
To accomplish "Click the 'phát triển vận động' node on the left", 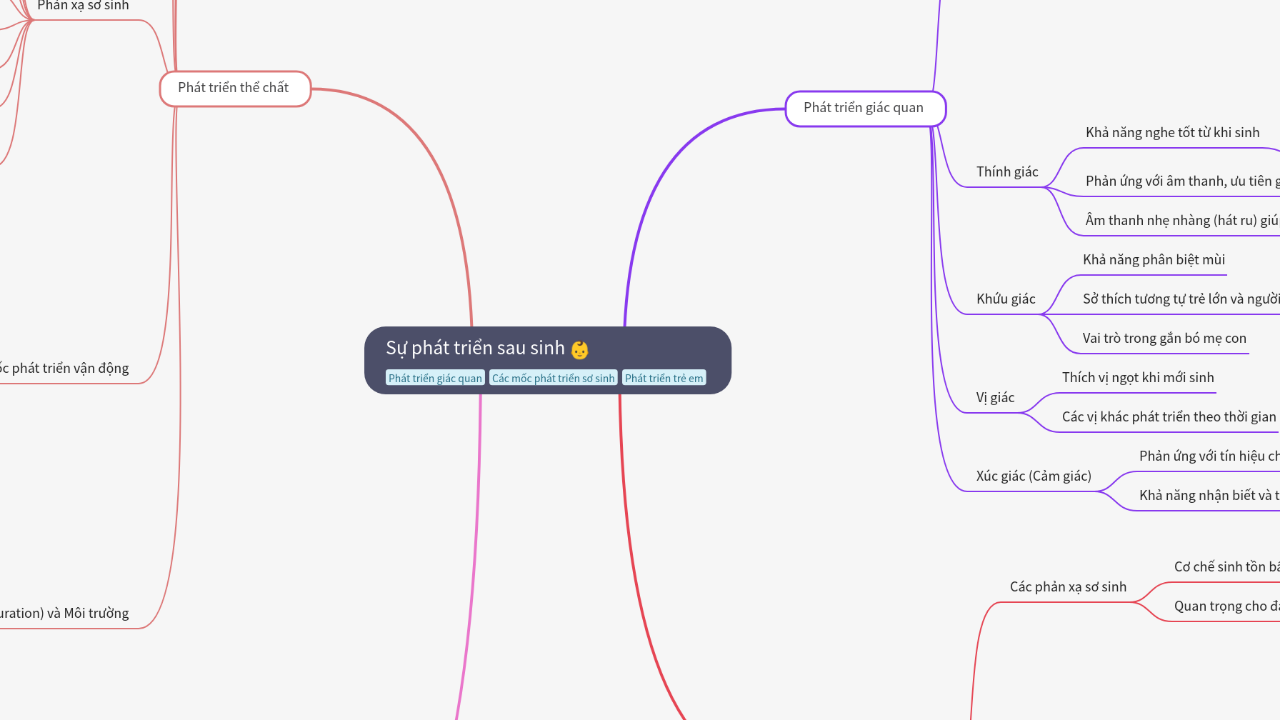I will [66, 368].
